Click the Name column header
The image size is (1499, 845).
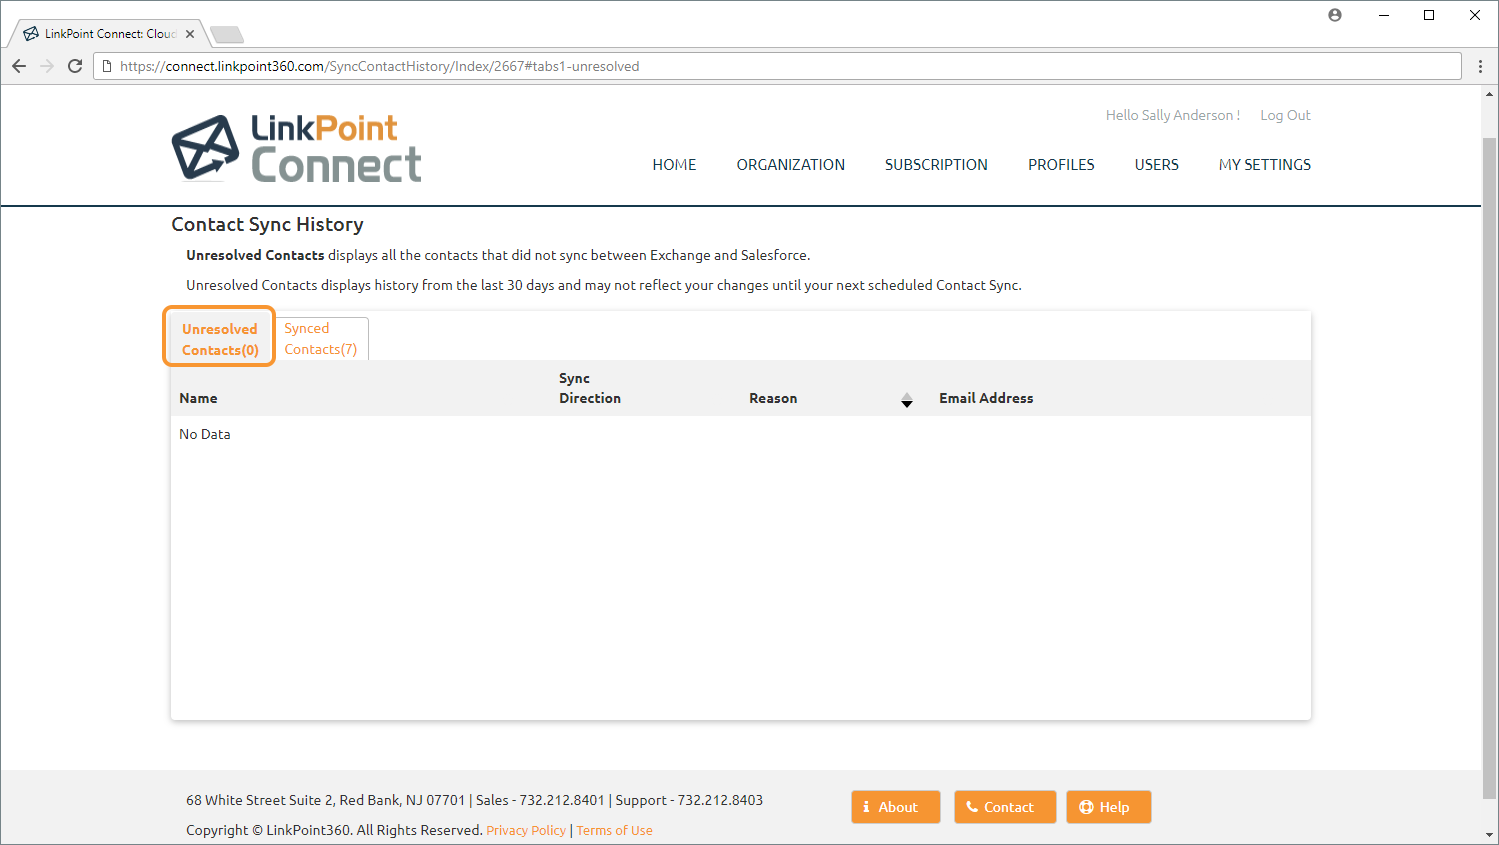tap(198, 398)
